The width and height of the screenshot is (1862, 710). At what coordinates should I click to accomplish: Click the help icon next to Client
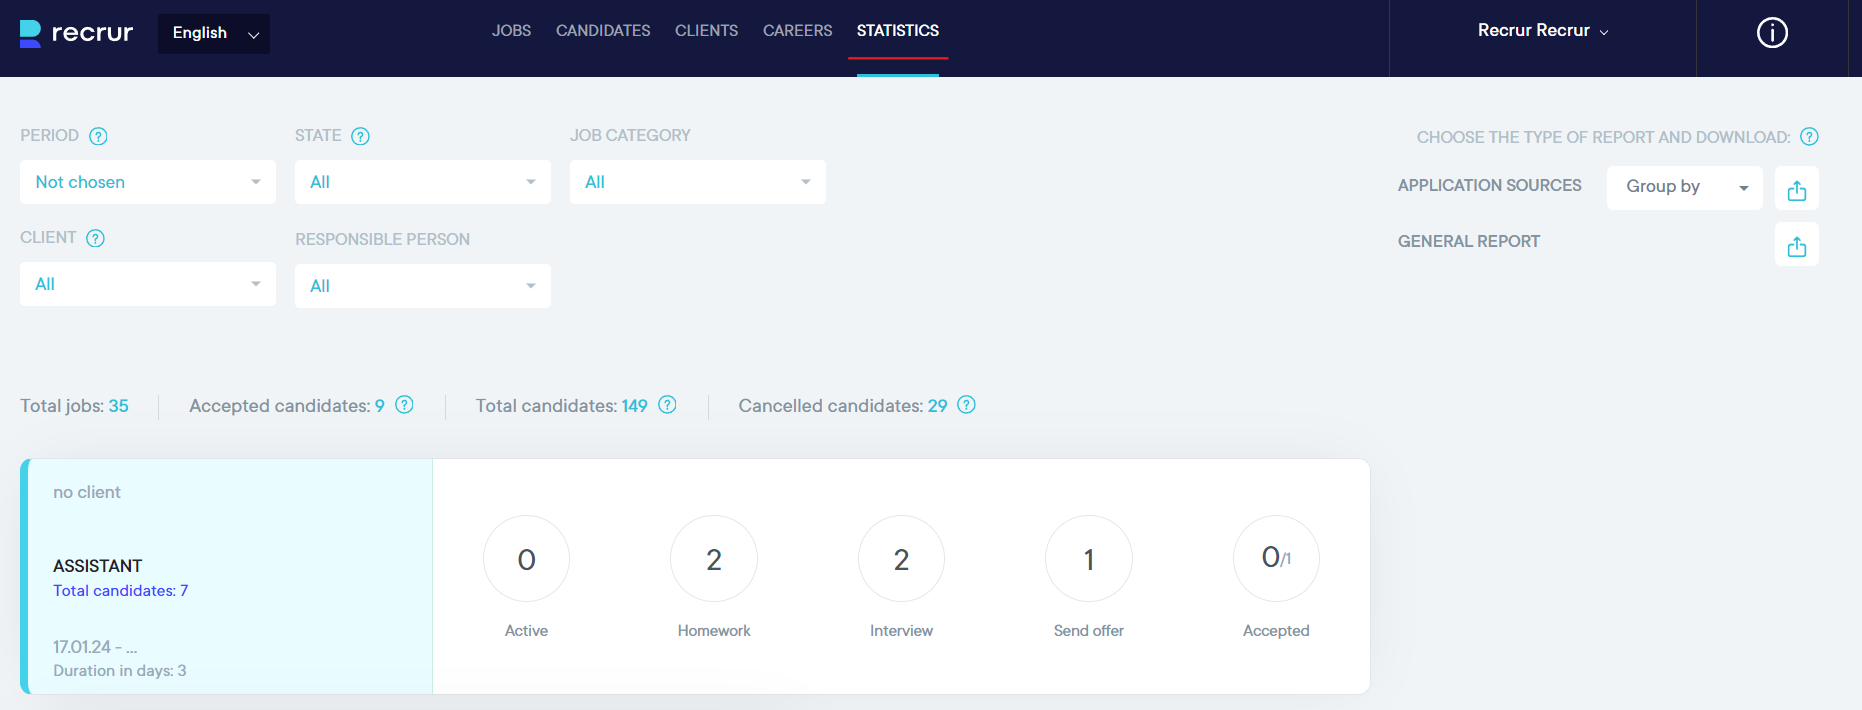click(x=95, y=238)
